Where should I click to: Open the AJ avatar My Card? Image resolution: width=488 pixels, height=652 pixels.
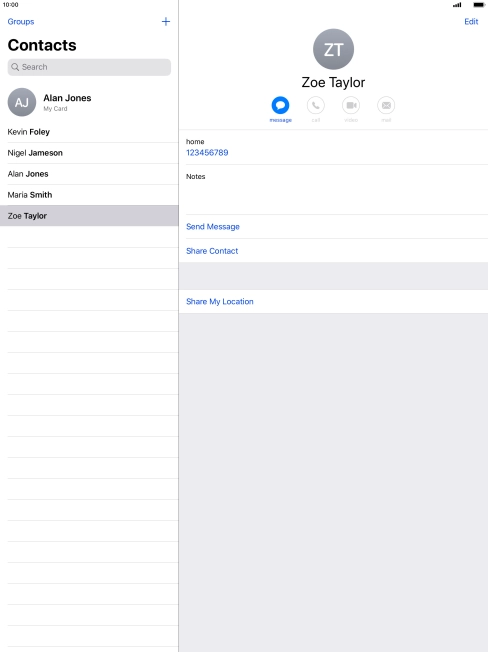pyautogui.click(x=22, y=102)
